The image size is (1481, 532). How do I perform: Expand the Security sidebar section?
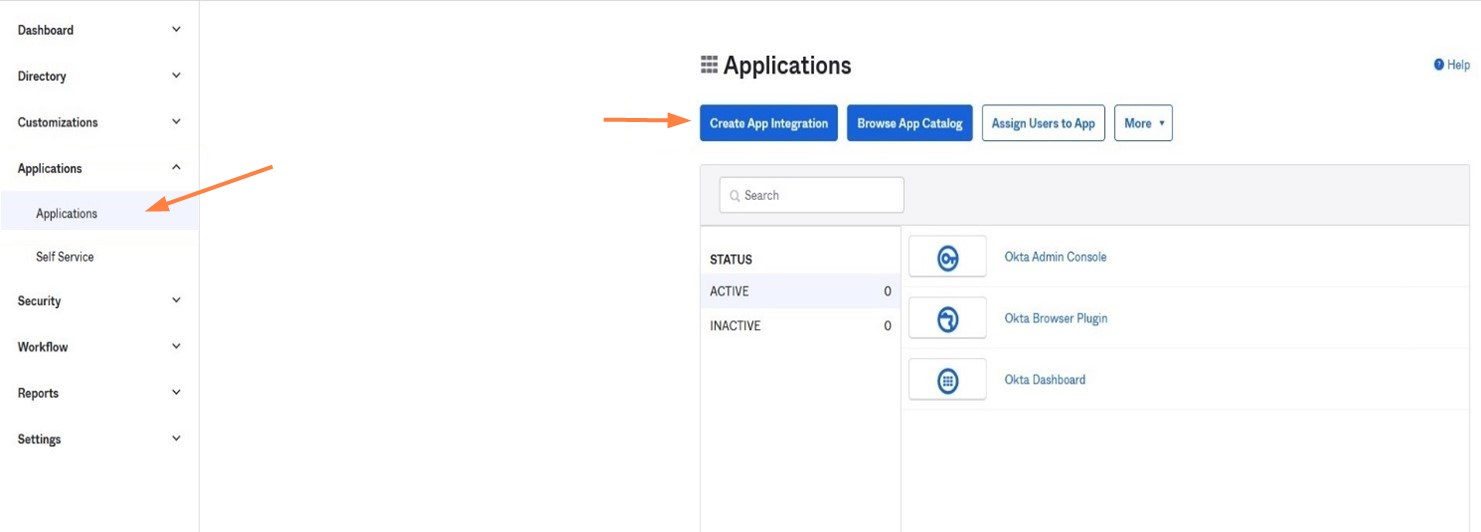[176, 301]
